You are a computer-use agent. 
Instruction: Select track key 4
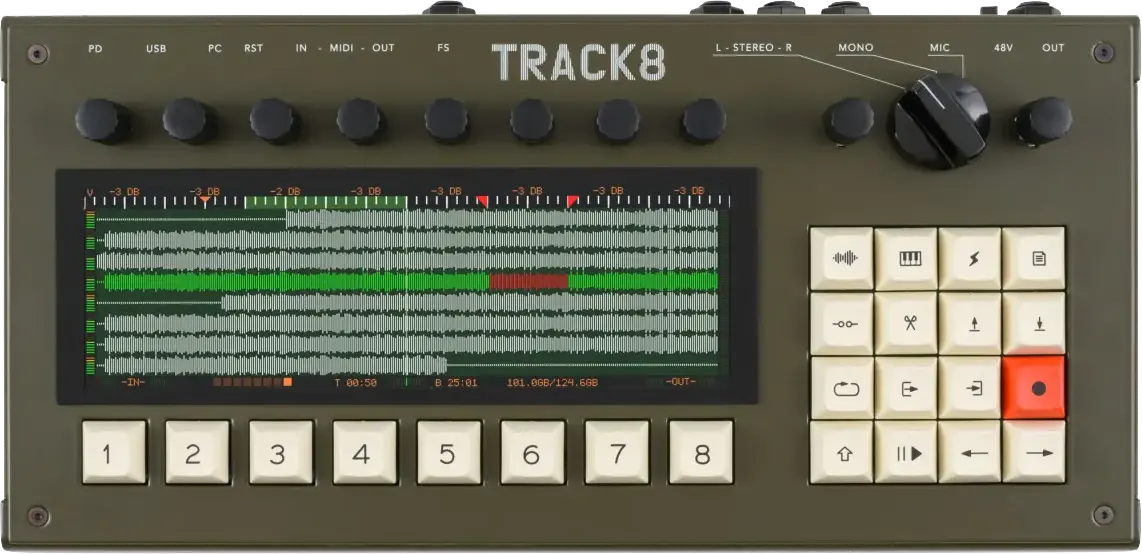[x=365, y=452]
